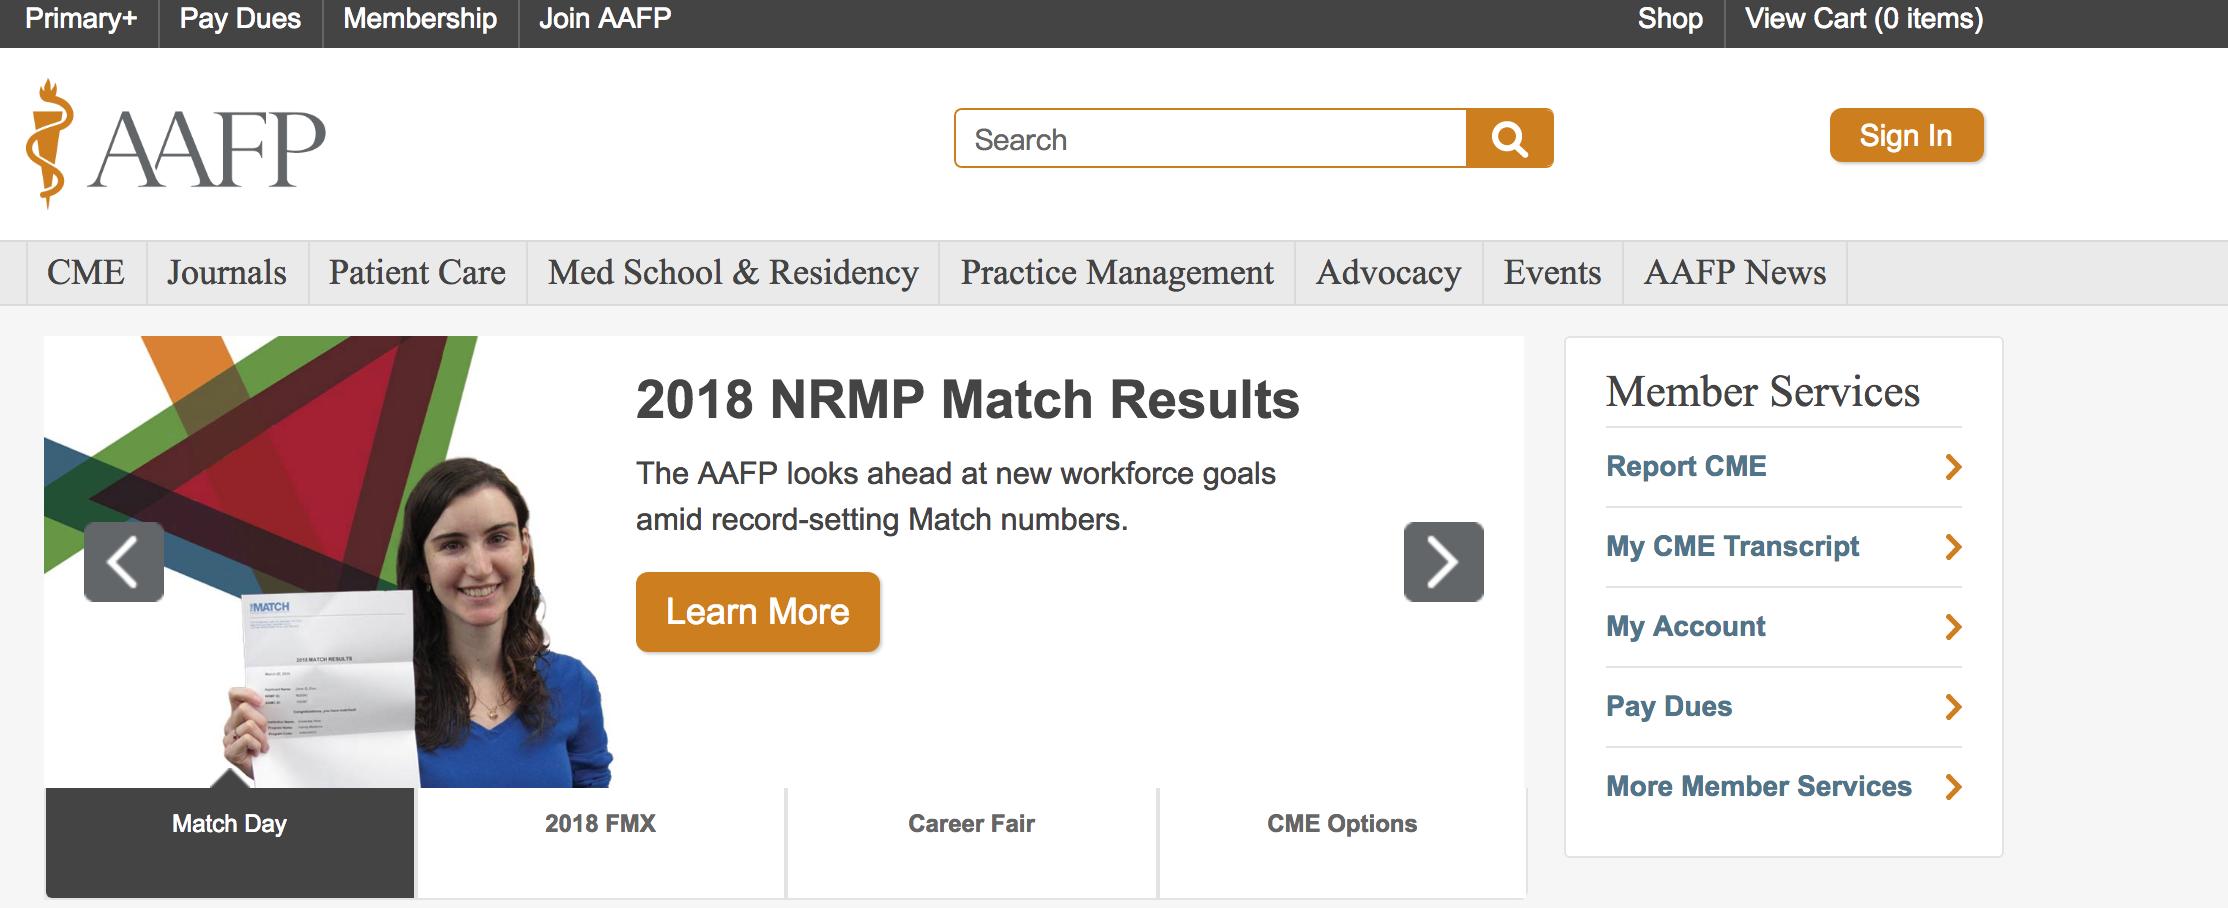Show the CME Options slide tab
The width and height of the screenshot is (2228, 908).
(1342, 824)
